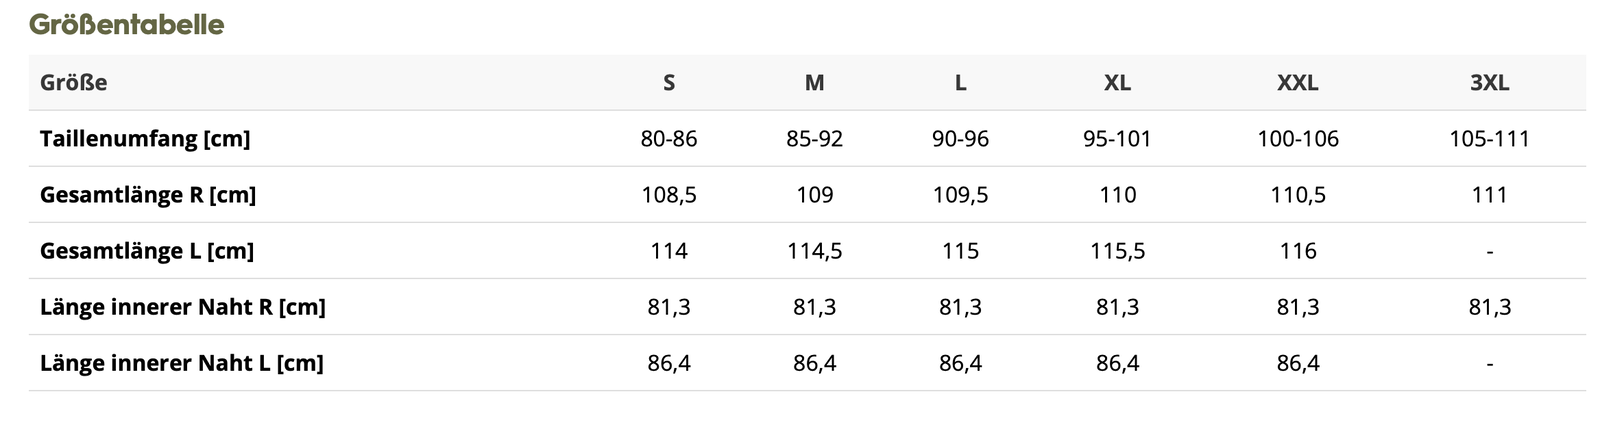
Task: Click the XL size column header
Action: [x=1118, y=82]
